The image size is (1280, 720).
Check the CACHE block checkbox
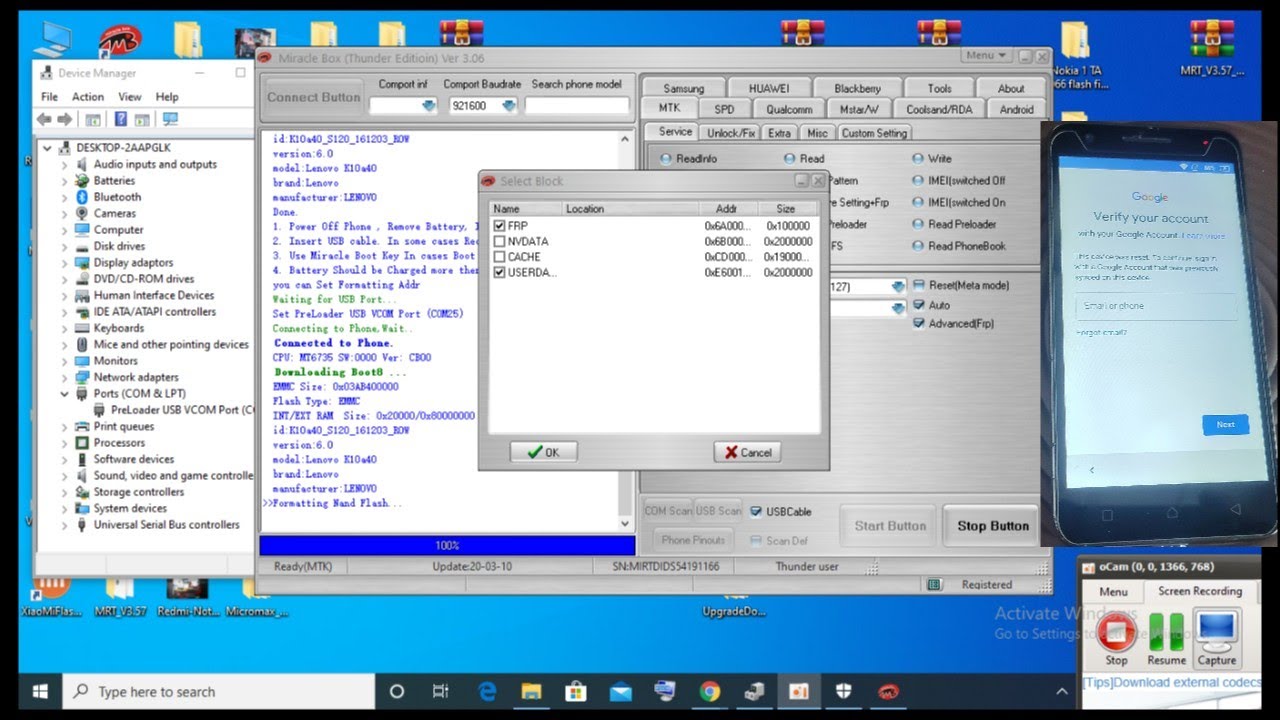coord(499,257)
